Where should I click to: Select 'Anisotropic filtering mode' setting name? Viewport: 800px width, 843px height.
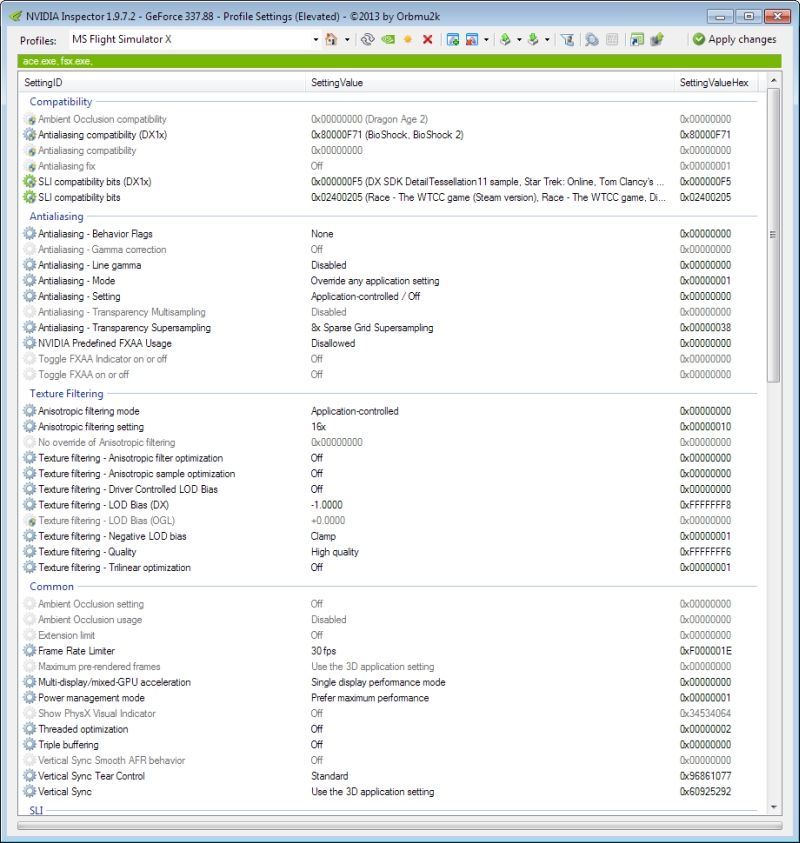coord(89,411)
